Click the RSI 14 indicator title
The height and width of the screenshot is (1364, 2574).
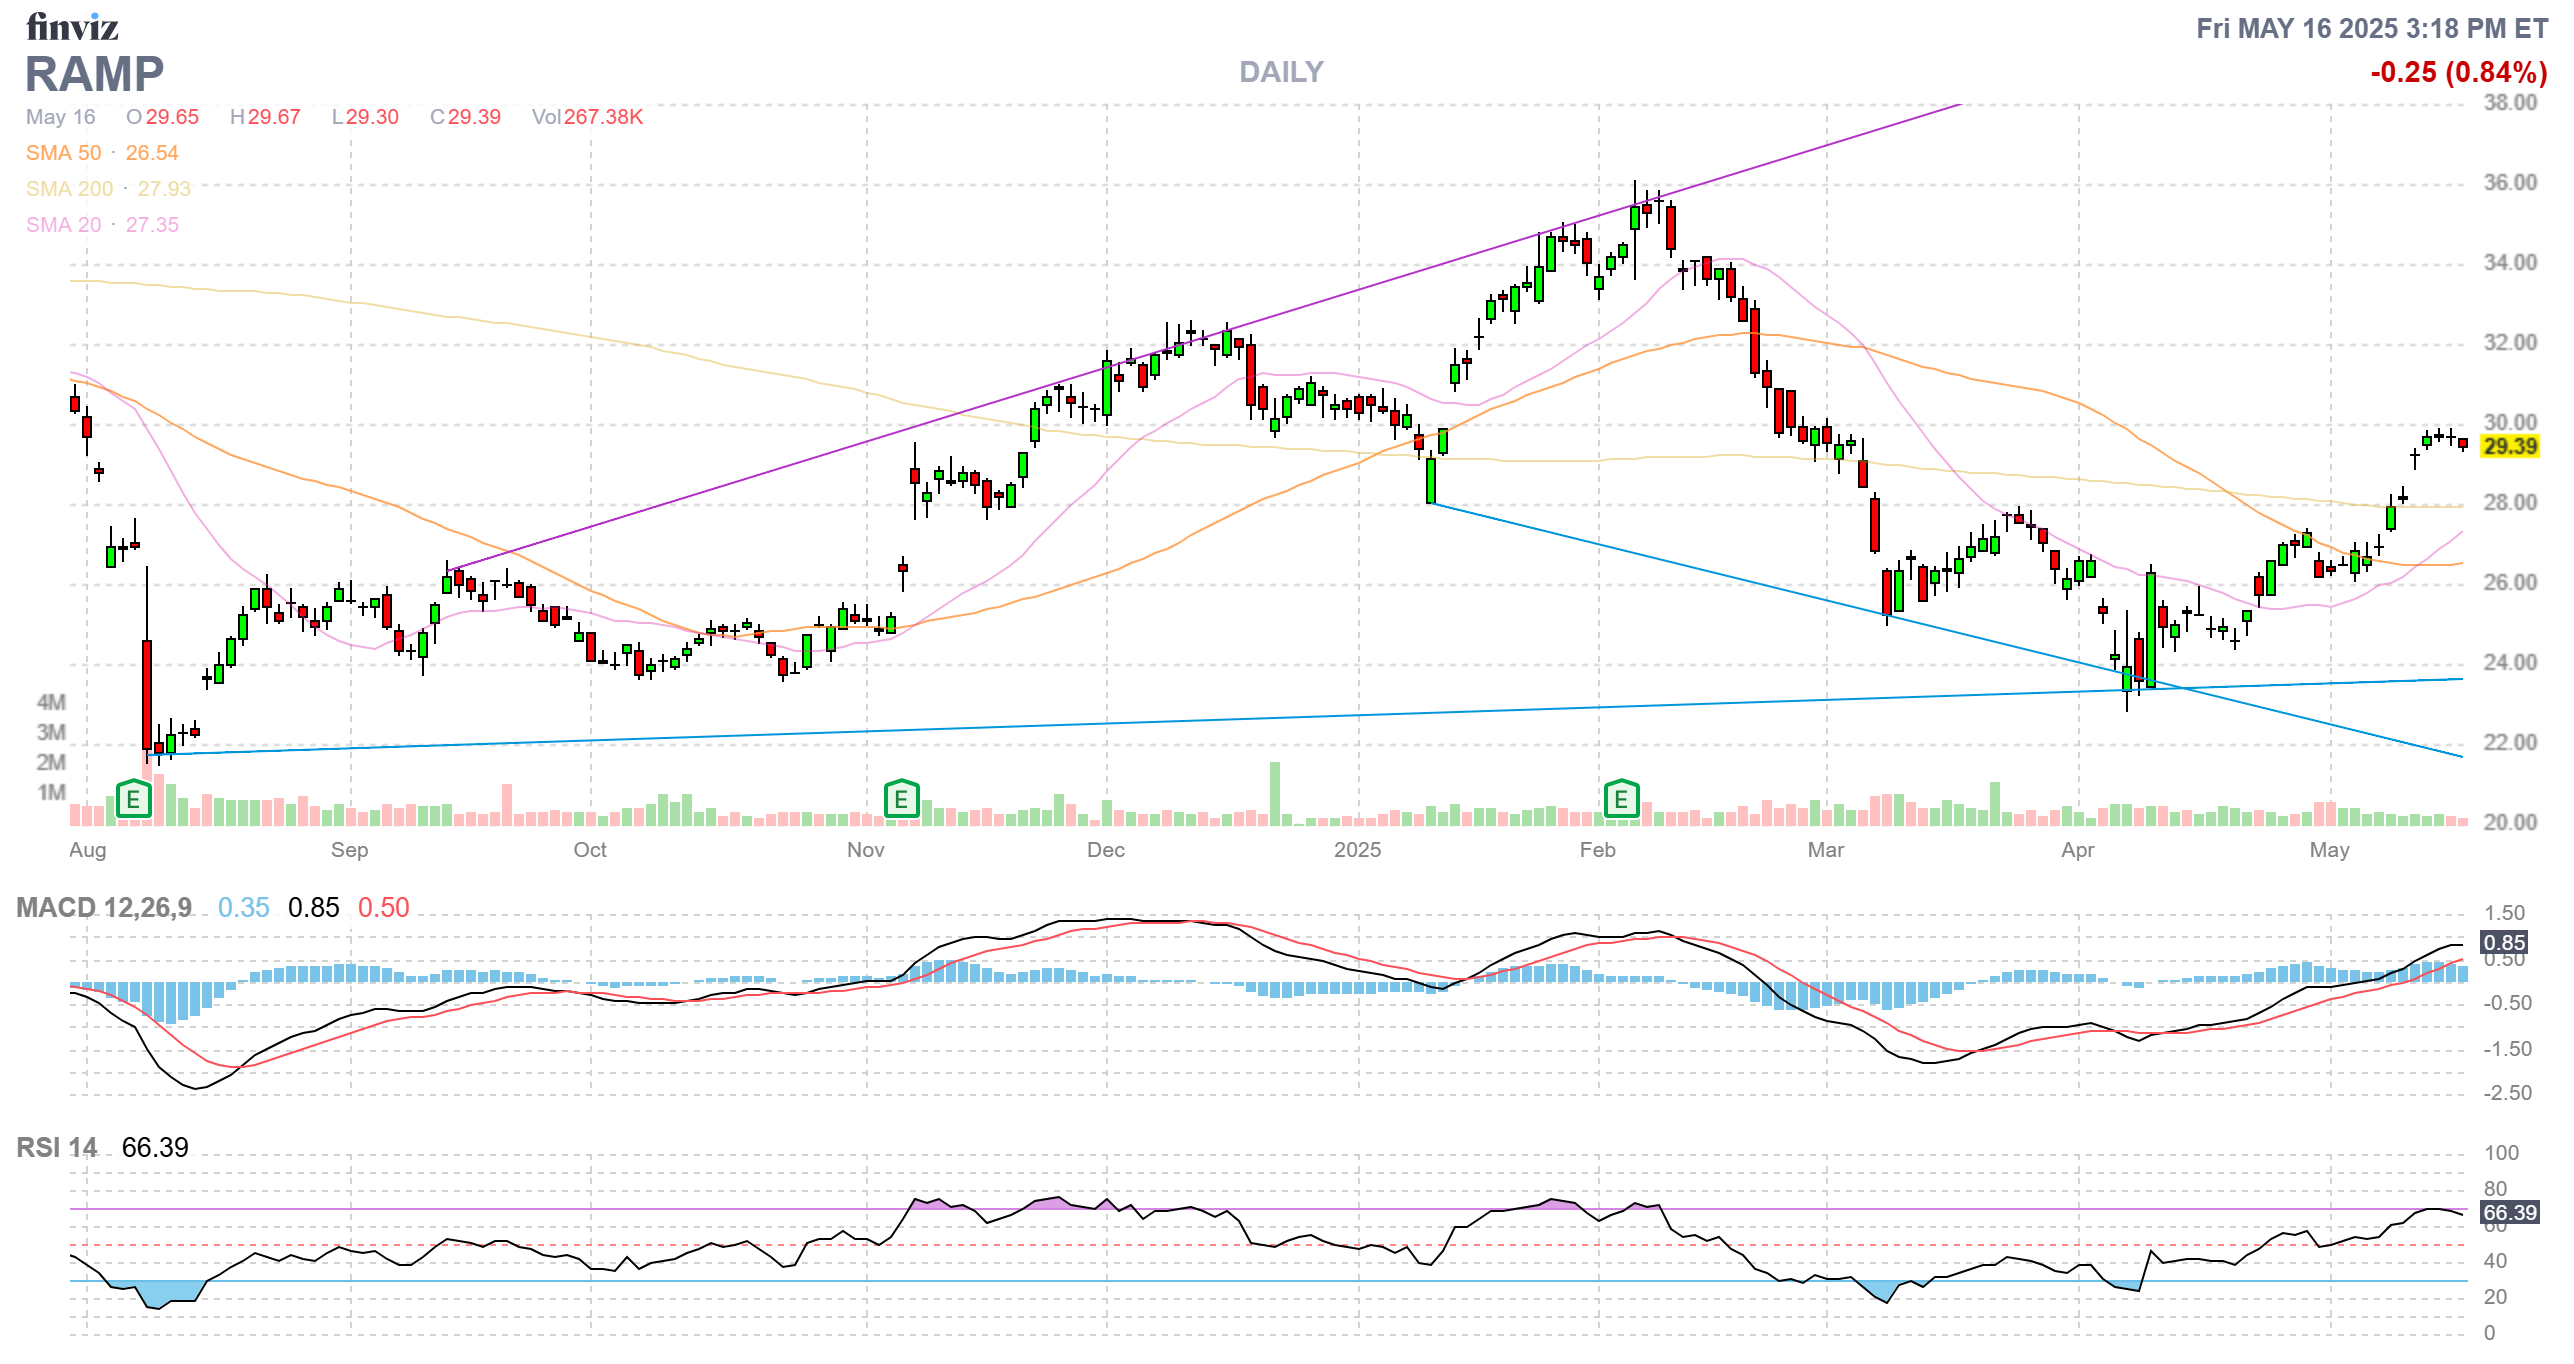[x=57, y=1147]
